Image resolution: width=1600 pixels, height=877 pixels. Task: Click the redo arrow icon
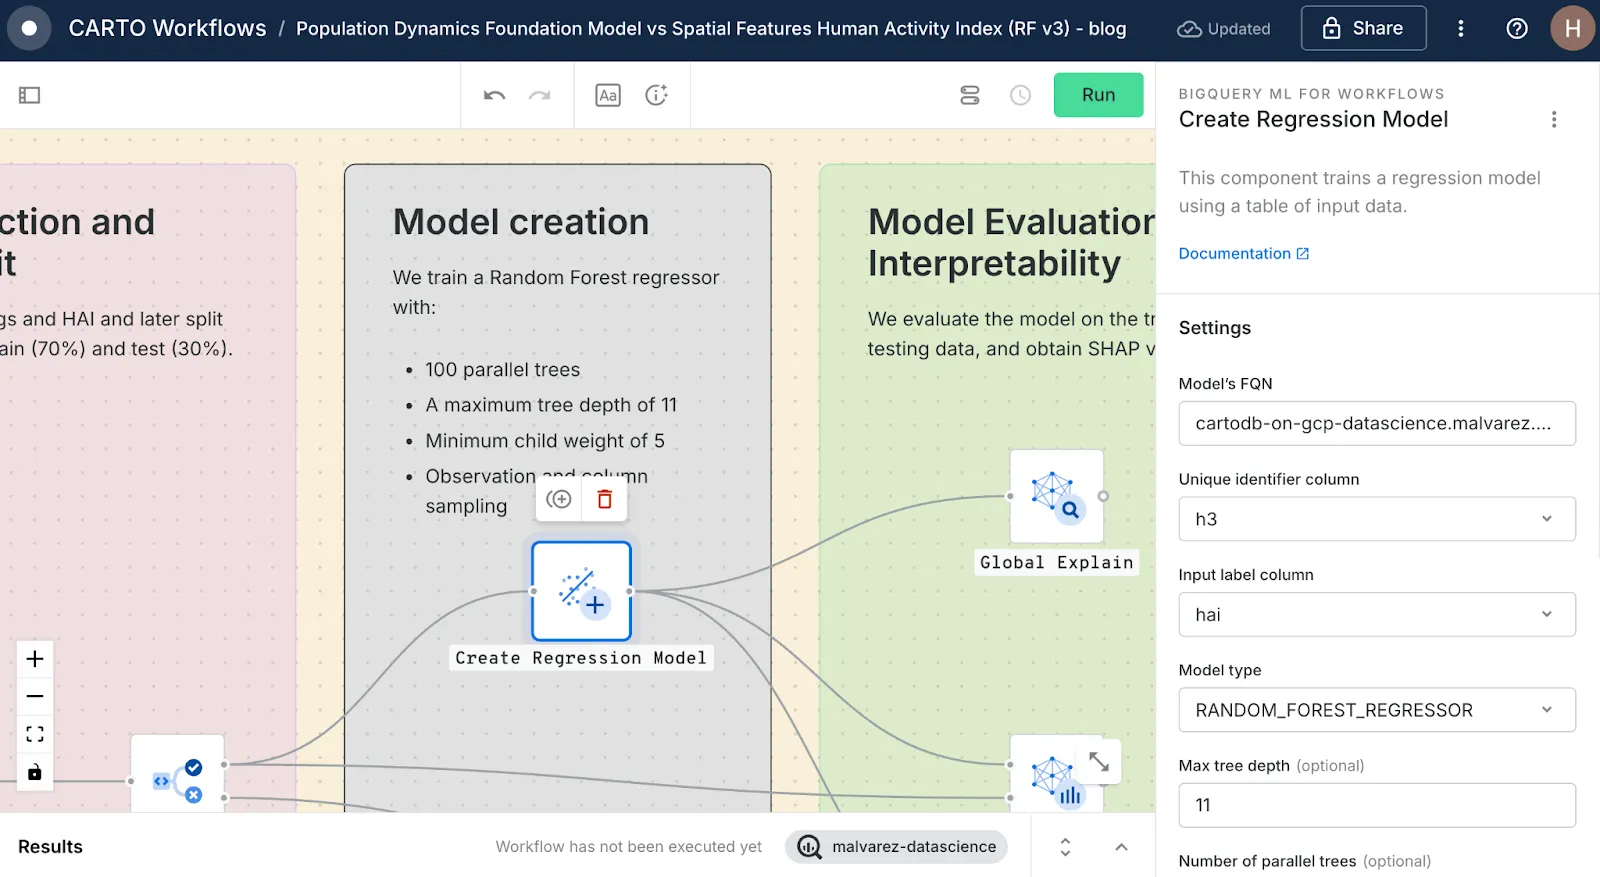pyautogui.click(x=540, y=95)
